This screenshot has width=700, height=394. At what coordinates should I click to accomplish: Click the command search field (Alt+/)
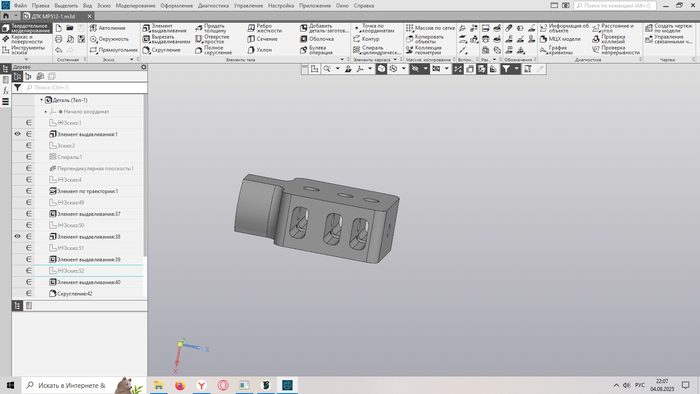[615, 6]
